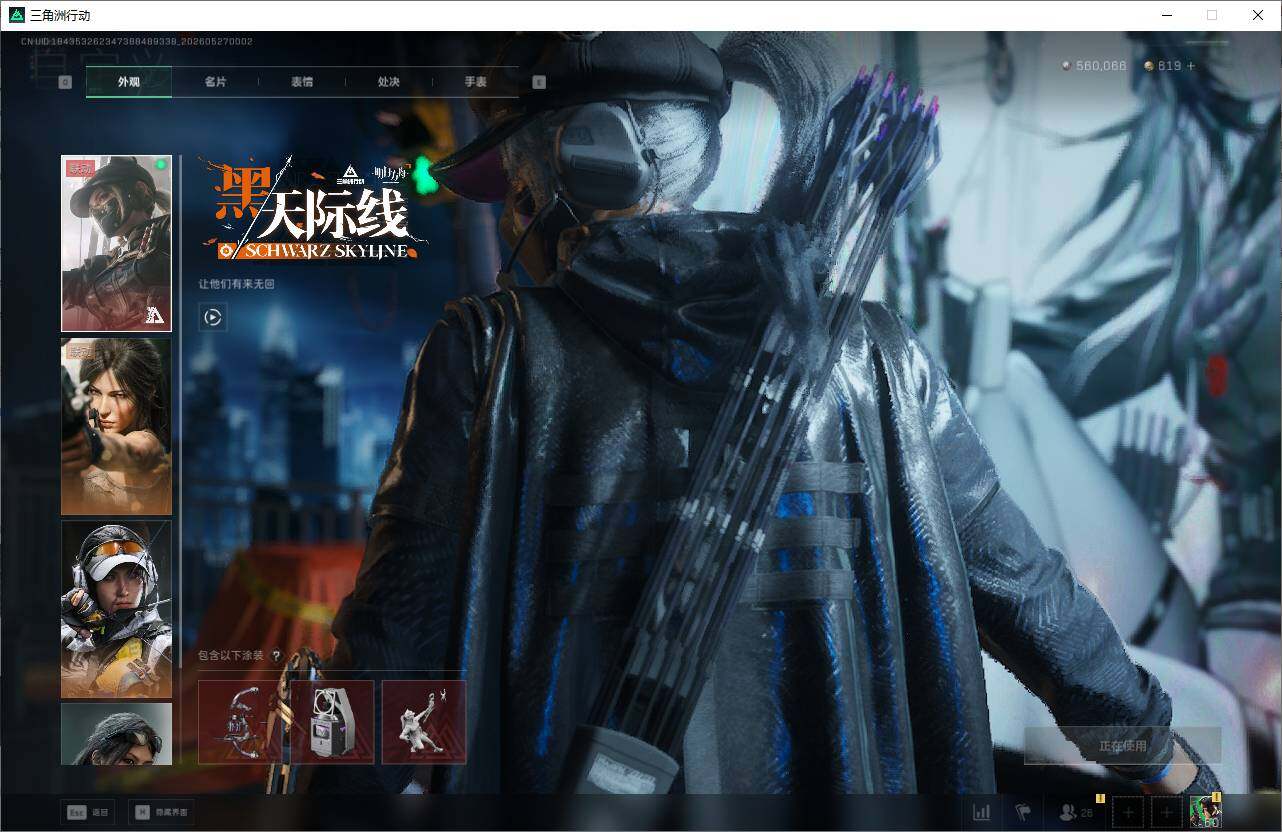
Task: Click the Q previous-tab key icon
Action: [65, 82]
